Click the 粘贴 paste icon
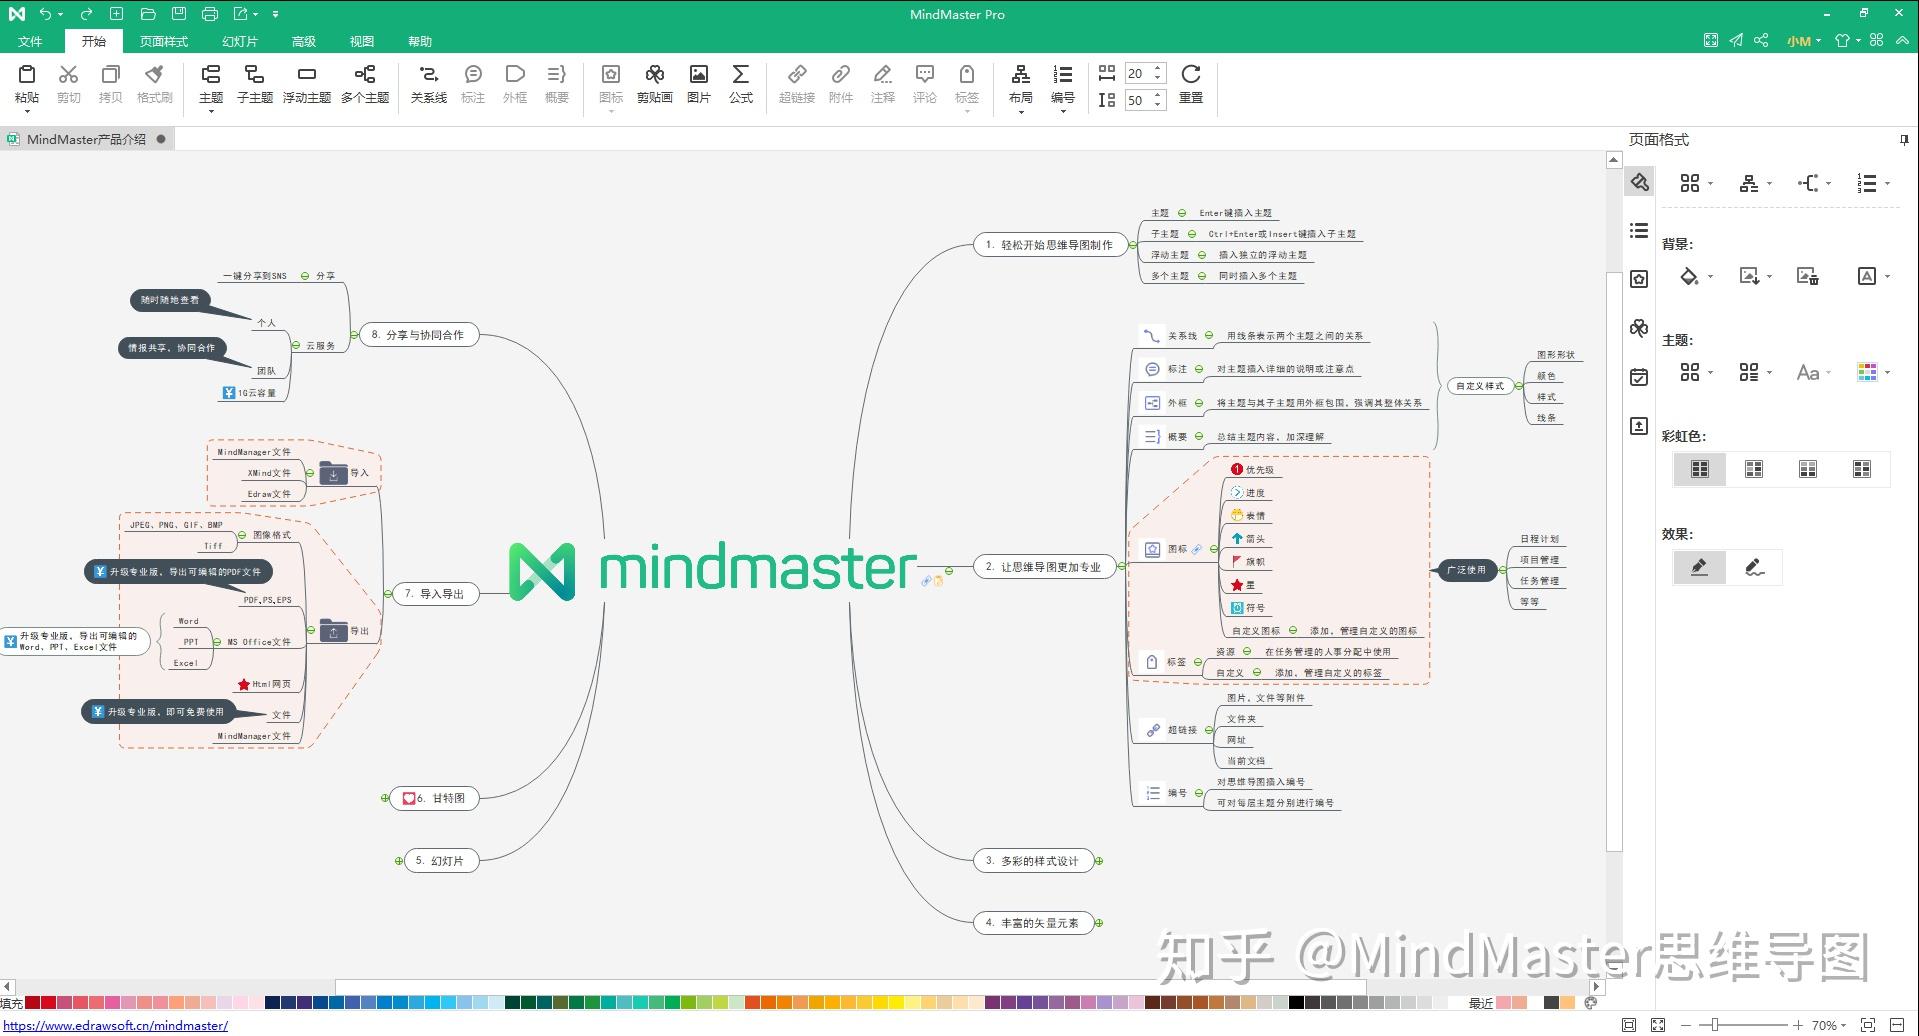Screen dimensions: 1919x1036 27,74
